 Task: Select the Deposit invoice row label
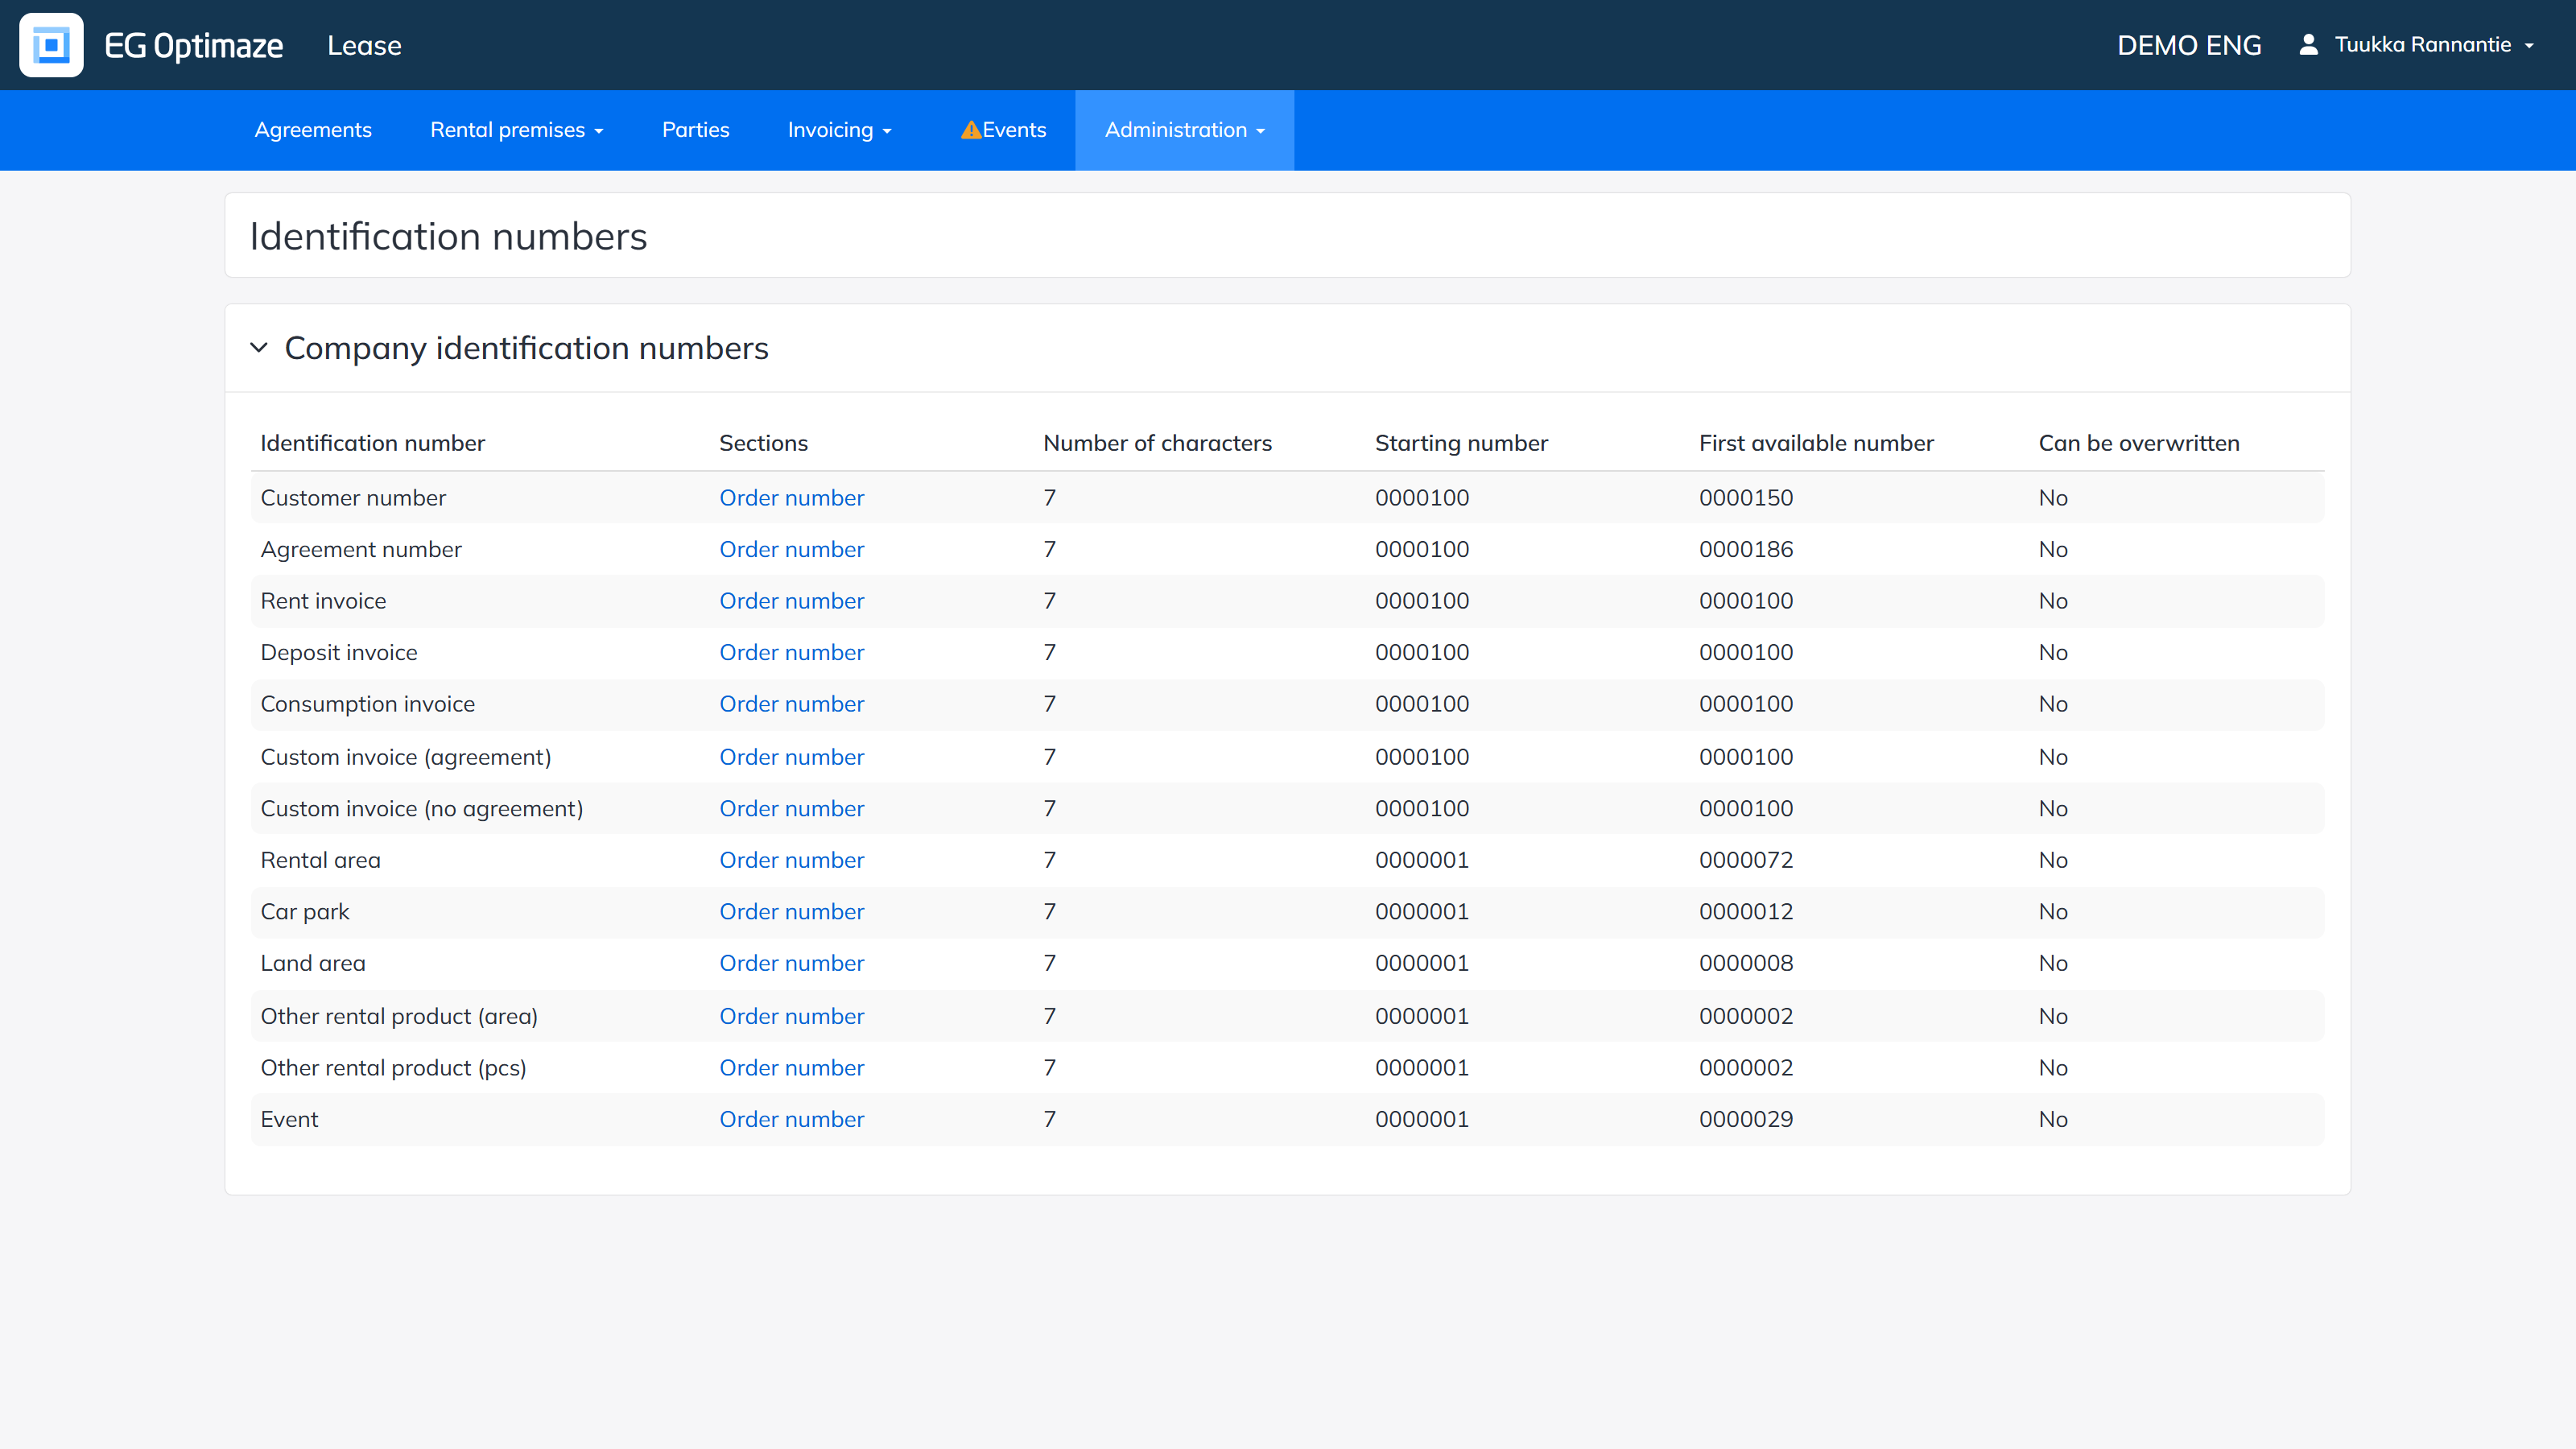[x=339, y=653]
